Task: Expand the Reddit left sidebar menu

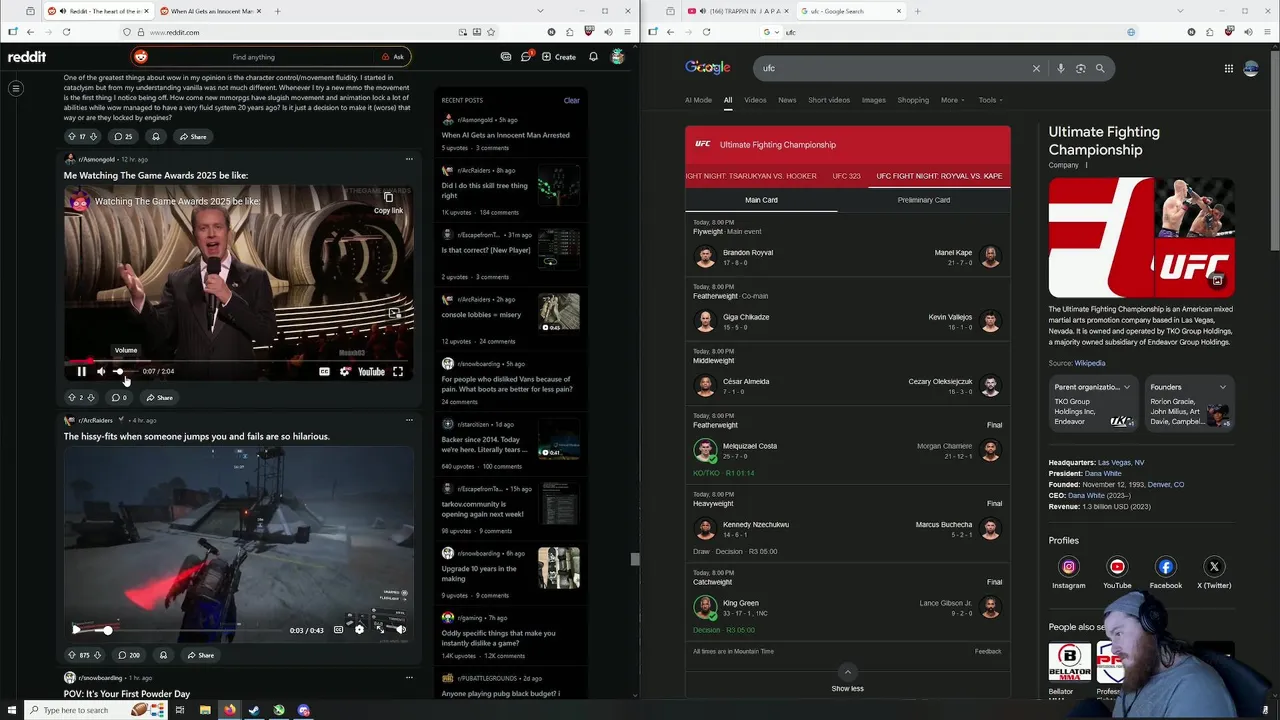Action: pos(16,88)
